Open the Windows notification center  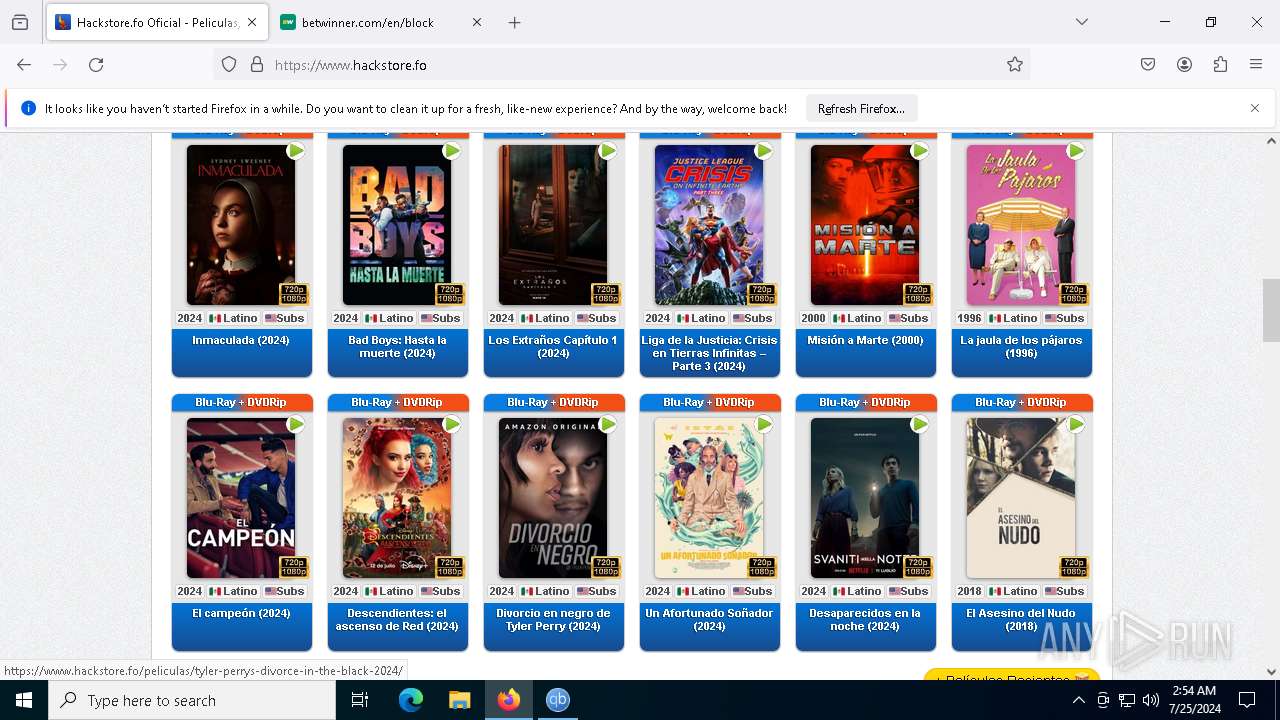coord(1247,700)
